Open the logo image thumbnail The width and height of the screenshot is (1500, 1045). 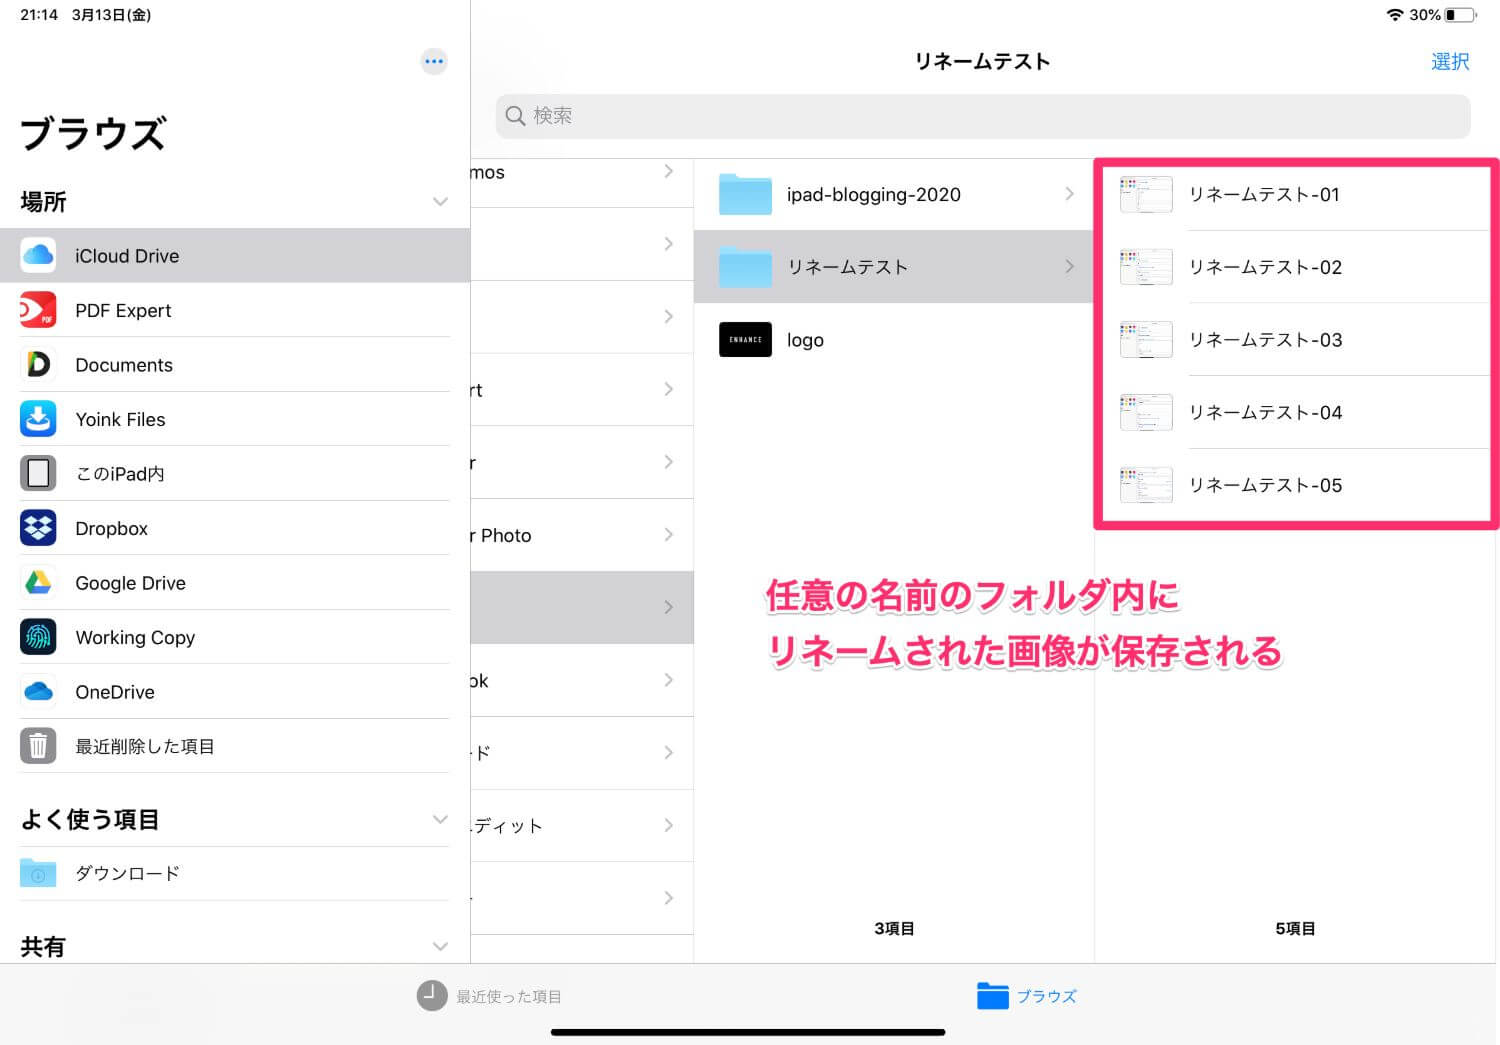click(x=745, y=339)
